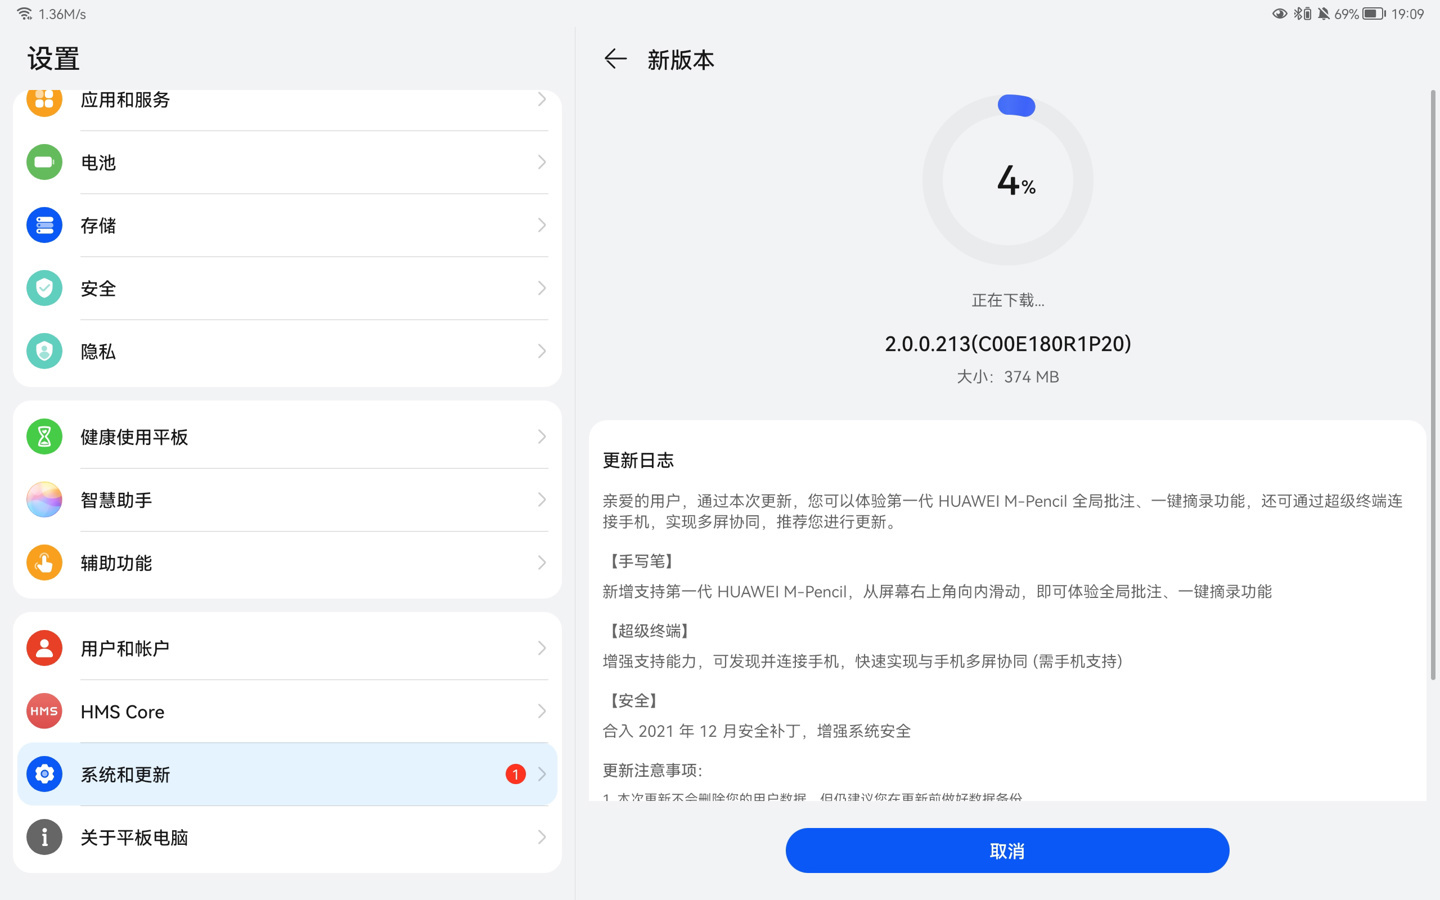Tap the 【安全】 changelog heading
This screenshot has width=1440, height=900.
(x=634, y=701)
